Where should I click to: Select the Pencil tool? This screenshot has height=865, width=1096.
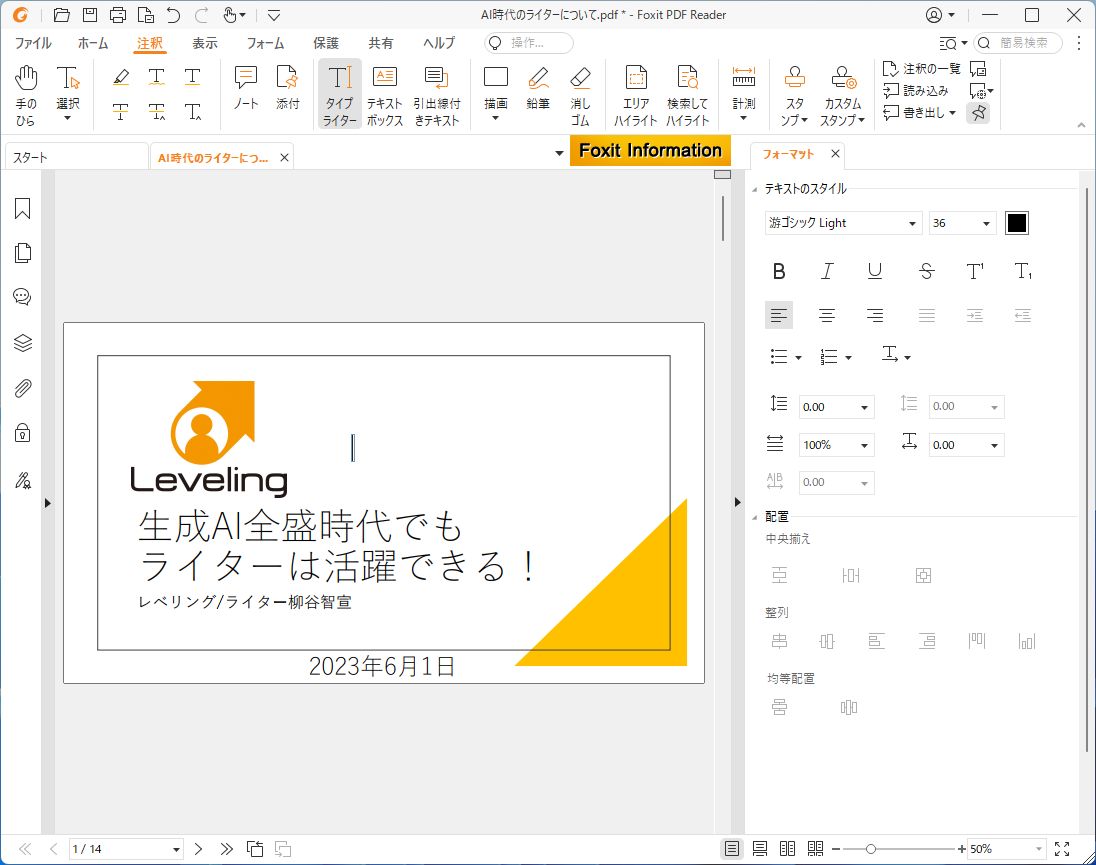coord(538,88)
